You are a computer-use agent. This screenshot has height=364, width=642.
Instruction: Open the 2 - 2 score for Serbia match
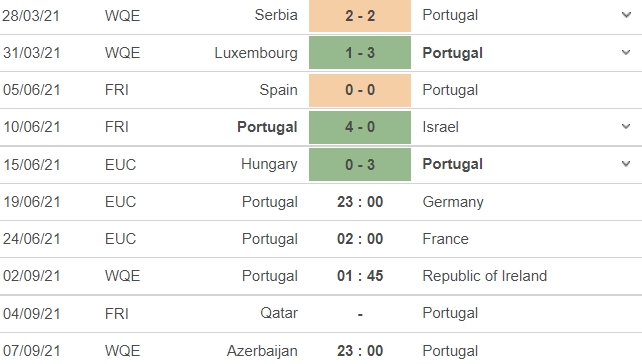point(360,16)
